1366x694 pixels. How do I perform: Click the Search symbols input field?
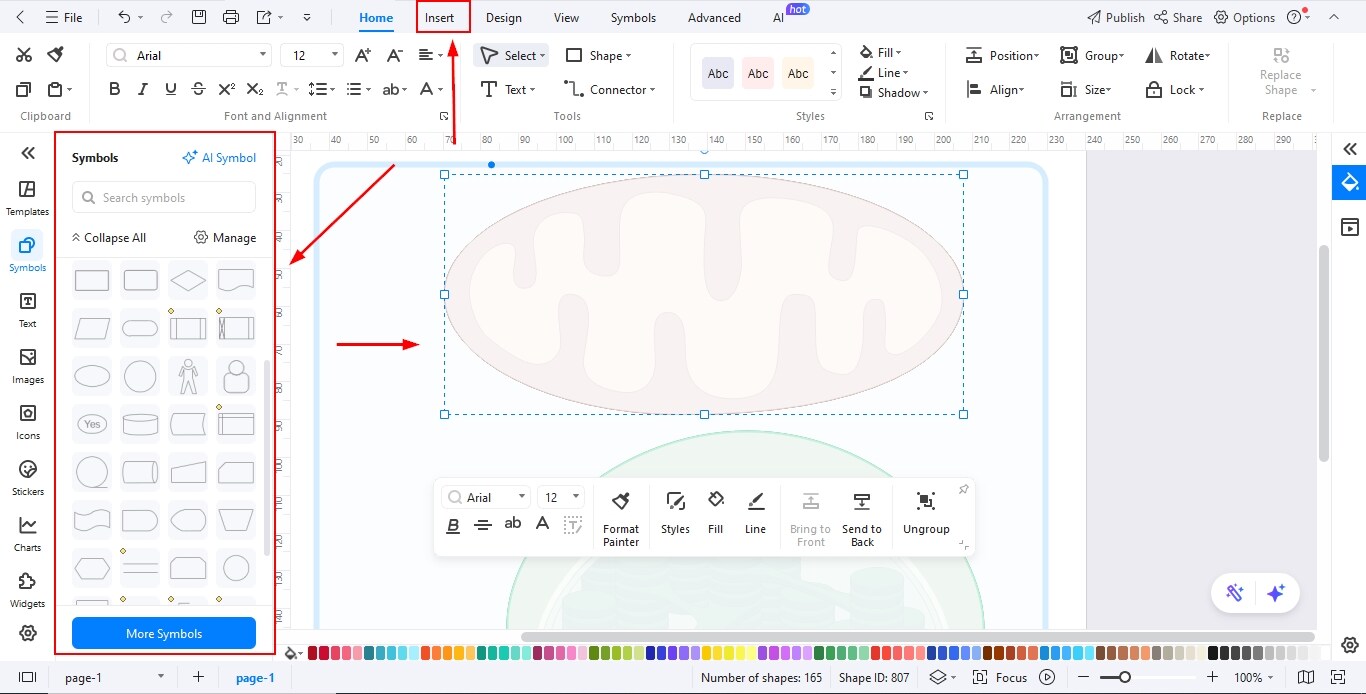click(x=163, y=197)
